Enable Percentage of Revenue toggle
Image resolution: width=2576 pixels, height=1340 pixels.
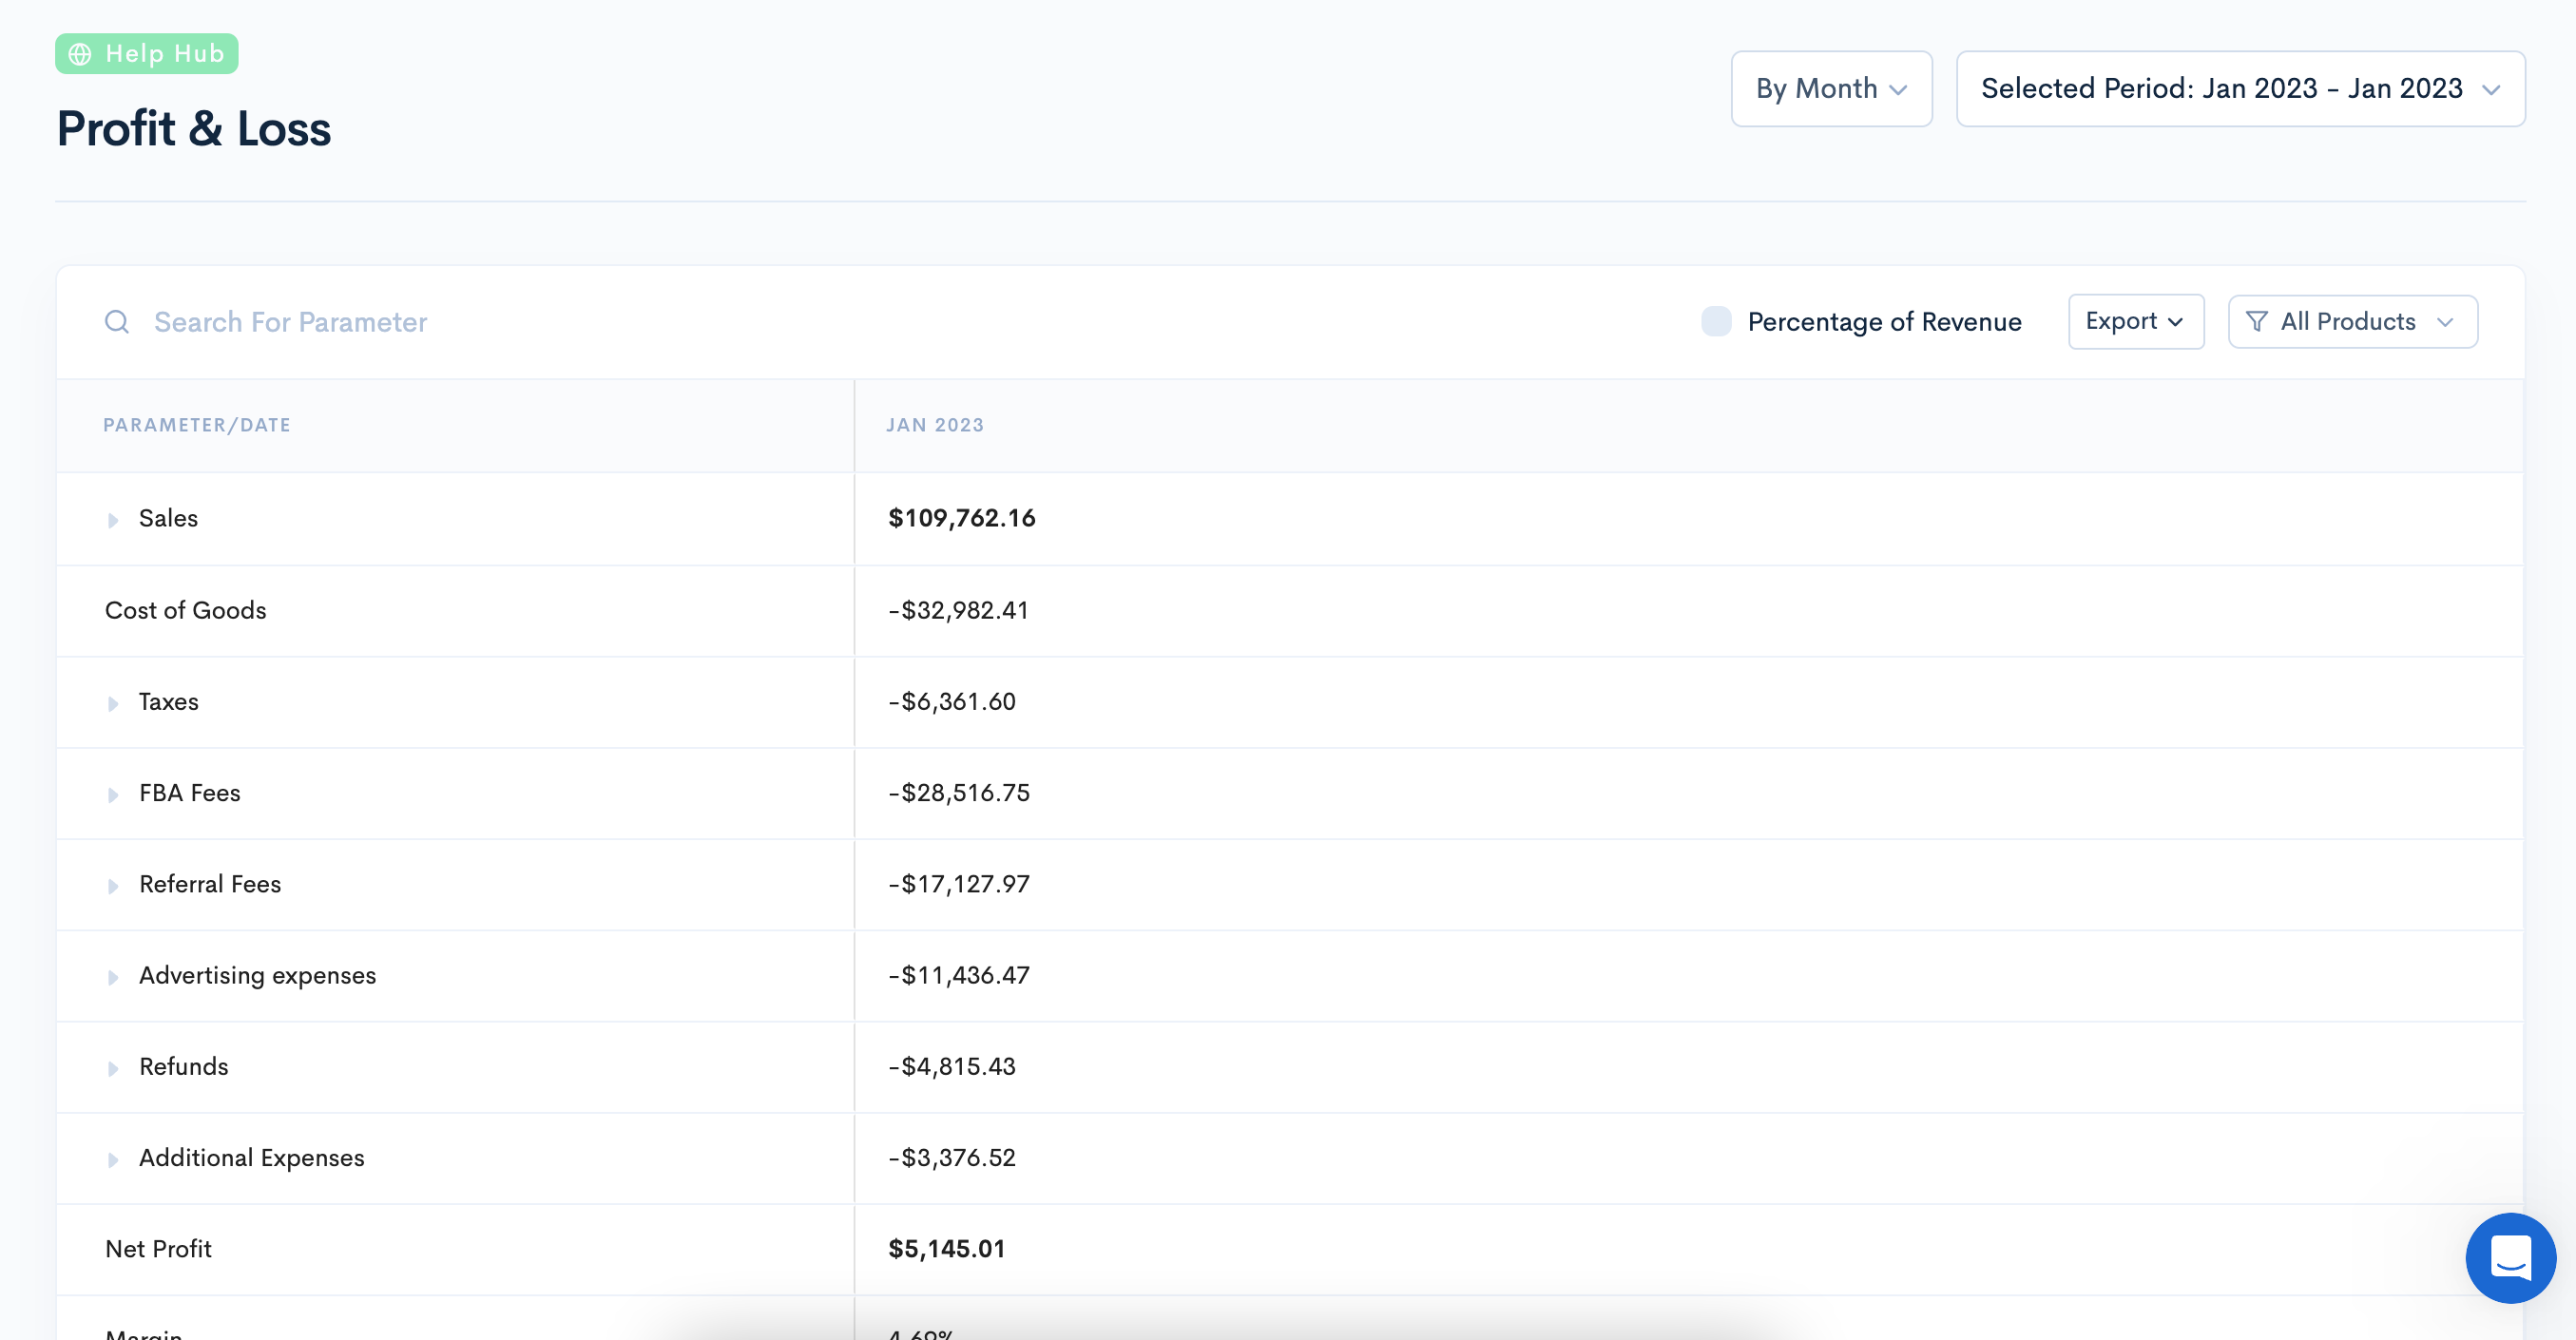1716,321
